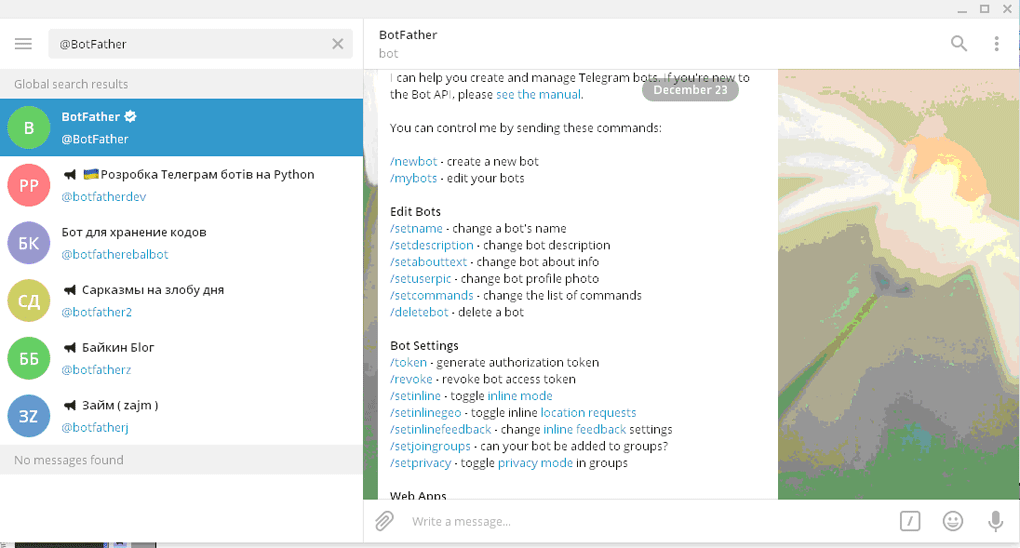Open the 'see the manual' link
Viewport: 1020px width, 548px height.
pos(538,95)
